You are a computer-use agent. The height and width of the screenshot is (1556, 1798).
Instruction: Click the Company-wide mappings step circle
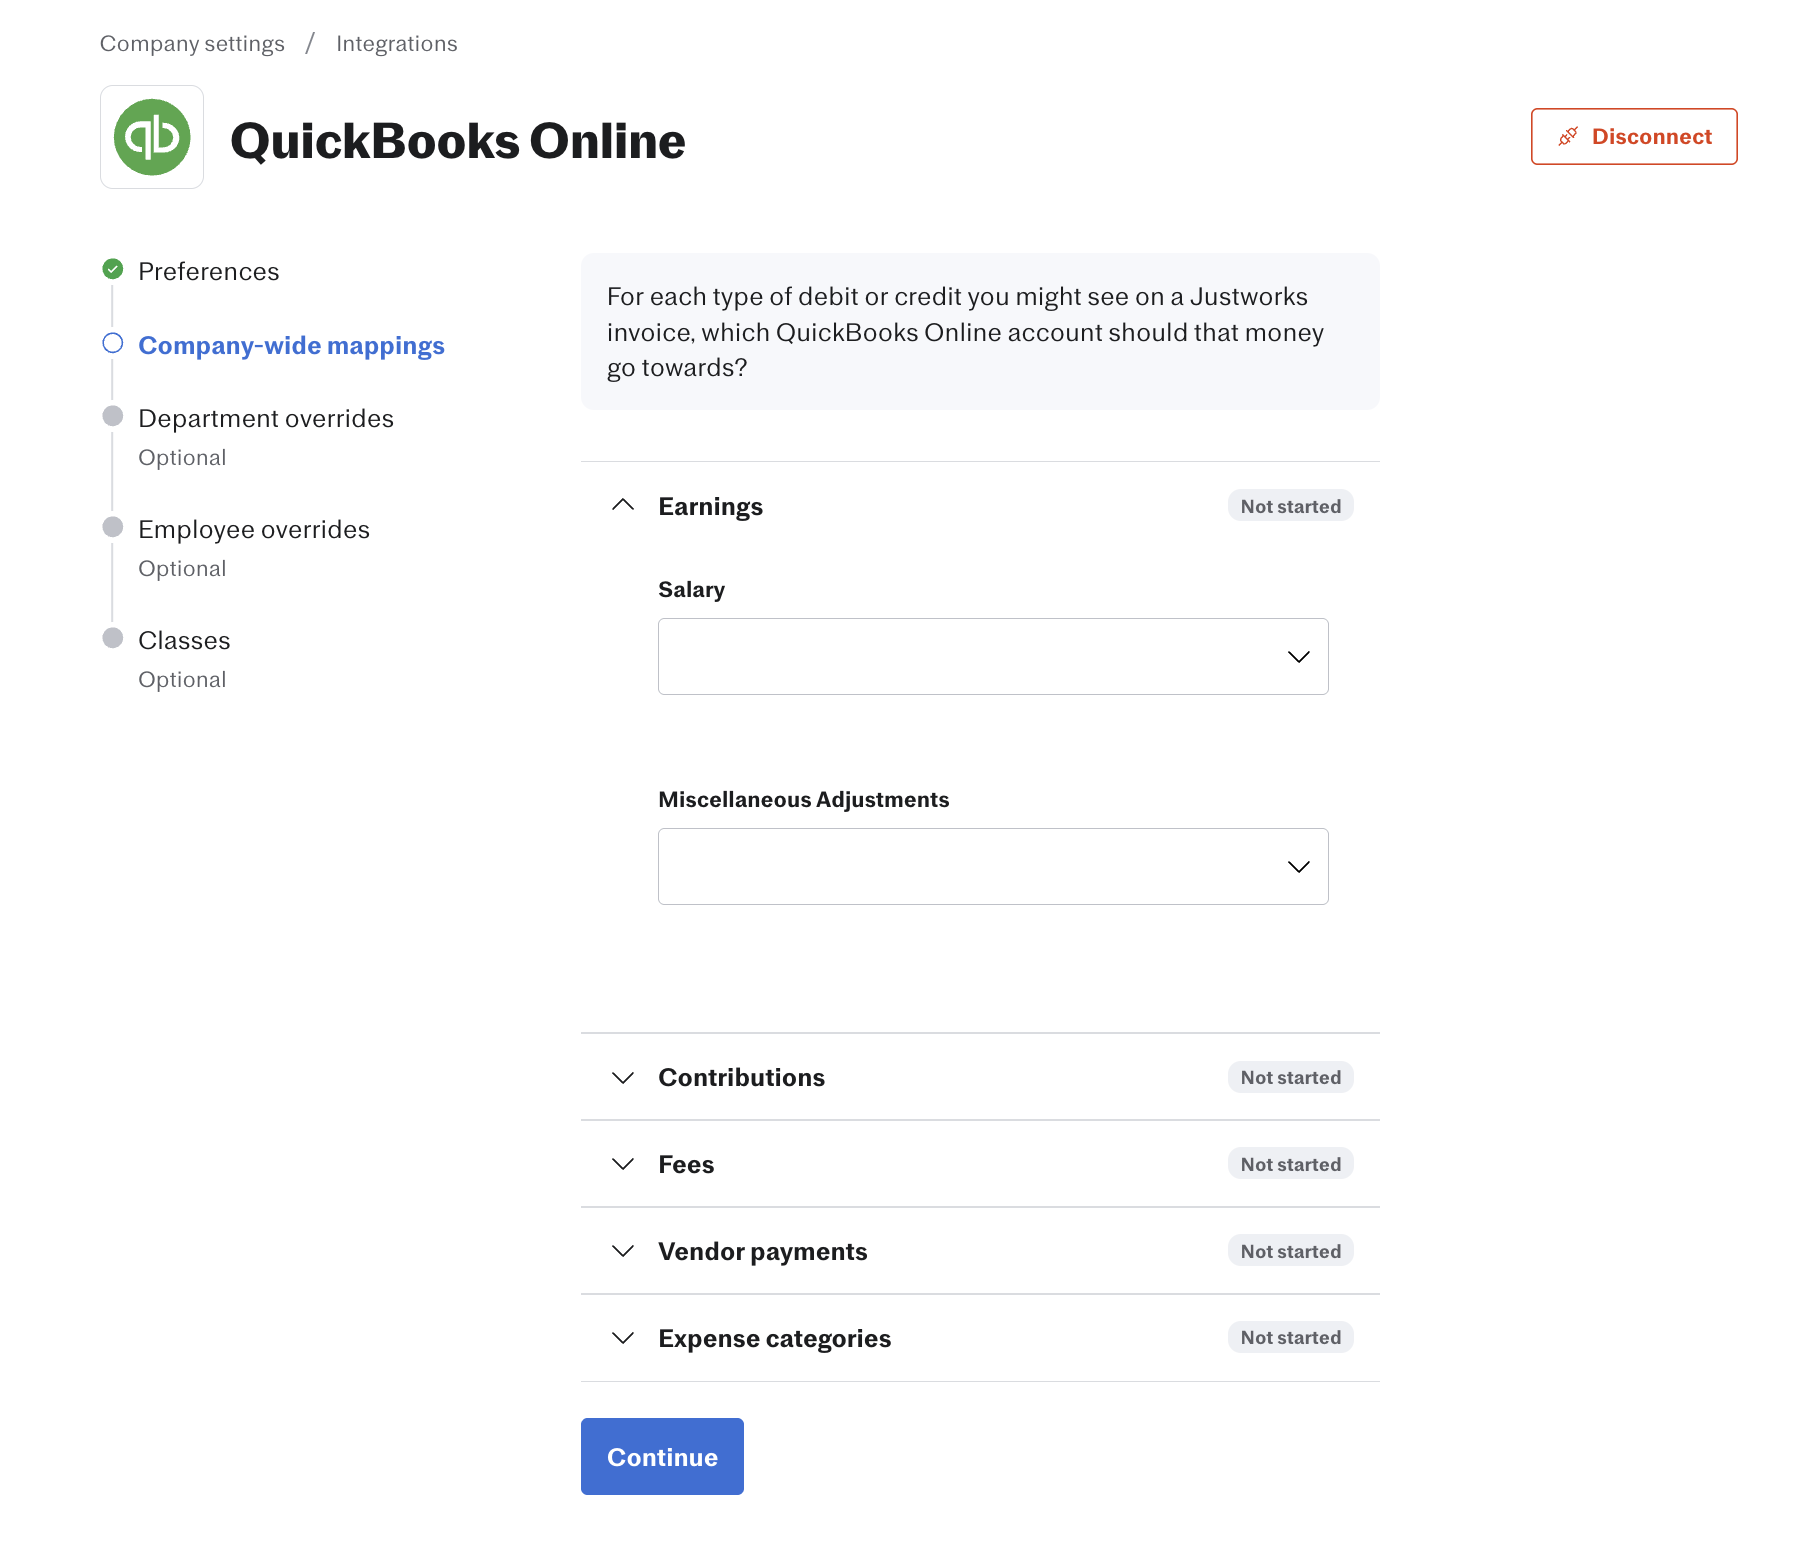[113, 343]
